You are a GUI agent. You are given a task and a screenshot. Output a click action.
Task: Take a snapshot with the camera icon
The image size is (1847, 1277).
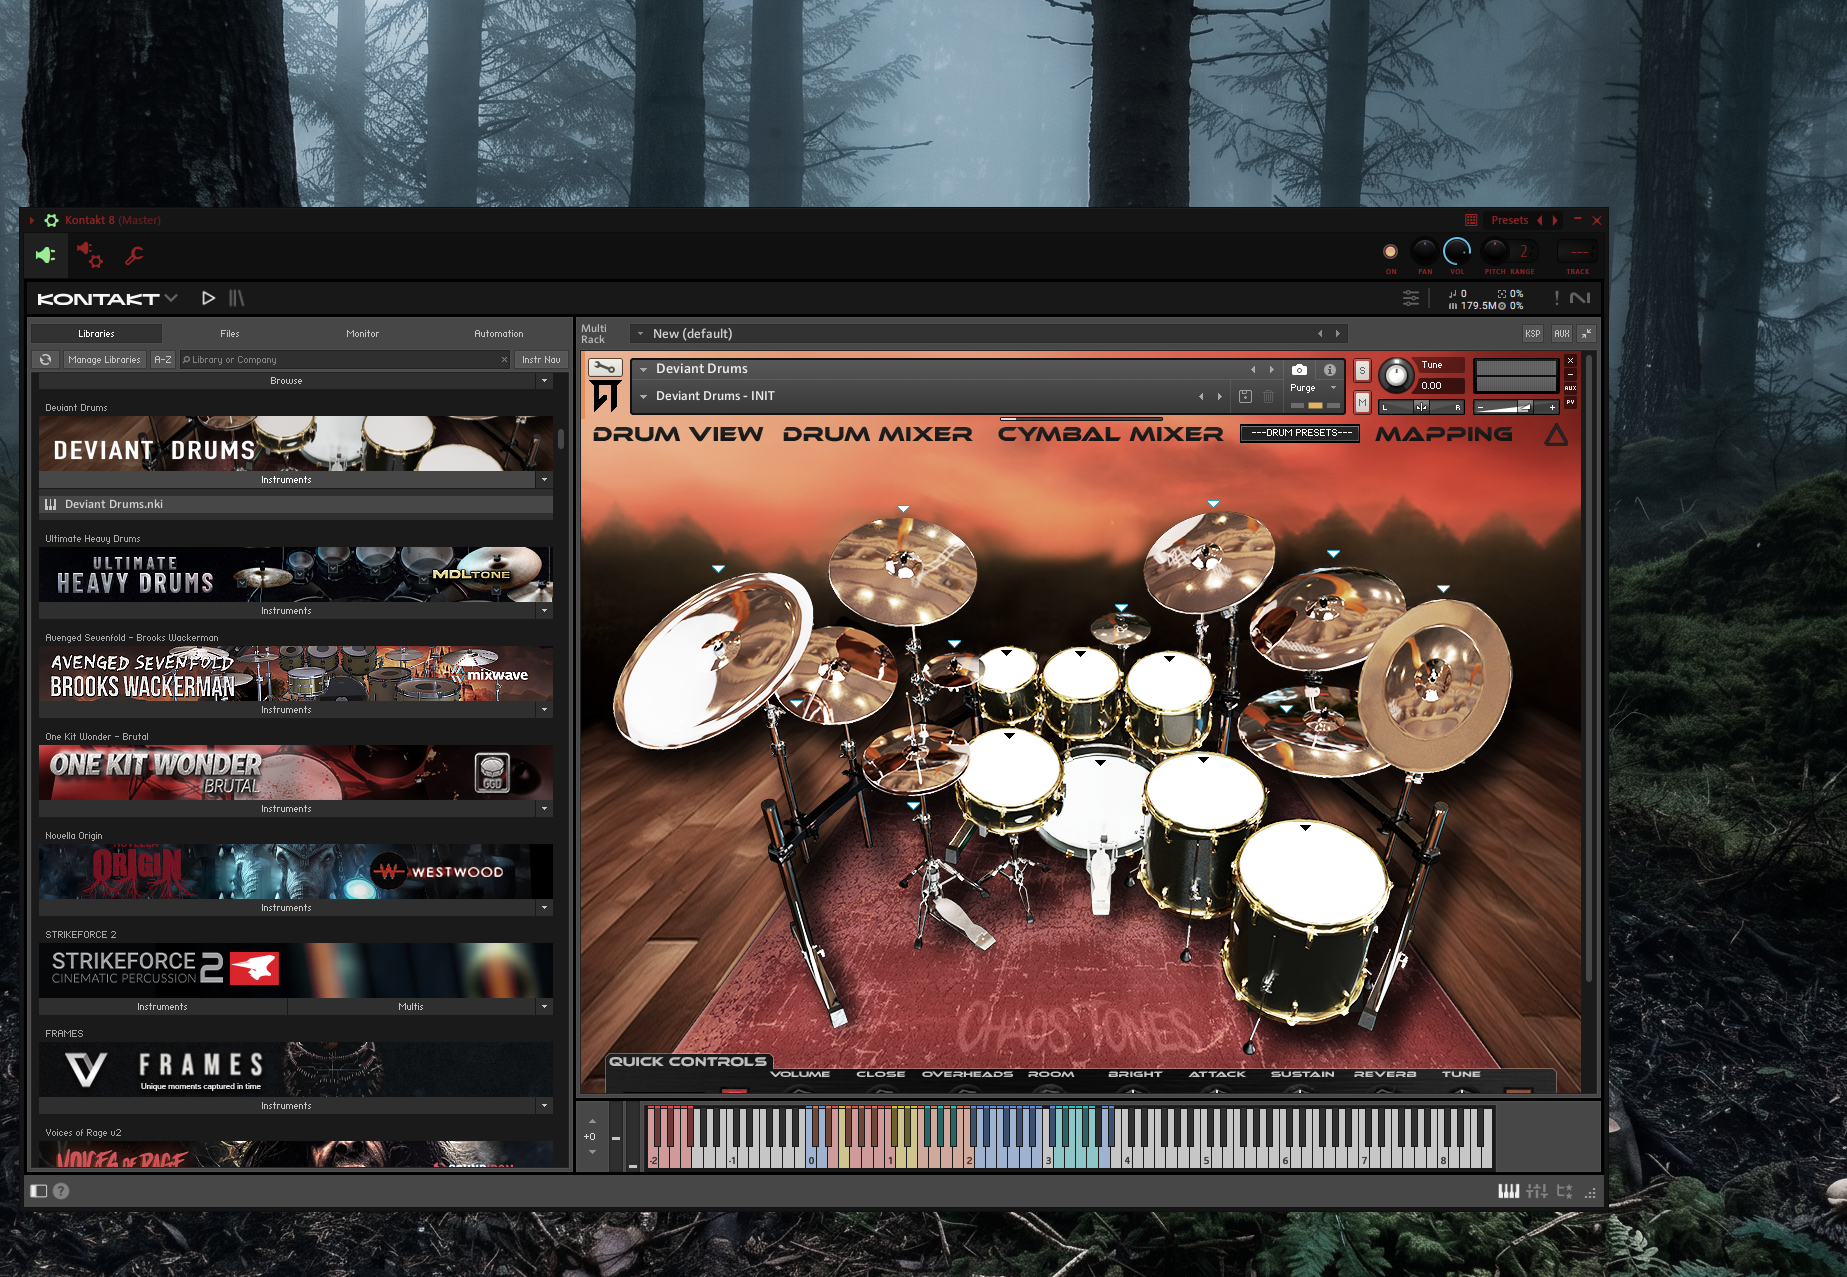[1299, 370]
